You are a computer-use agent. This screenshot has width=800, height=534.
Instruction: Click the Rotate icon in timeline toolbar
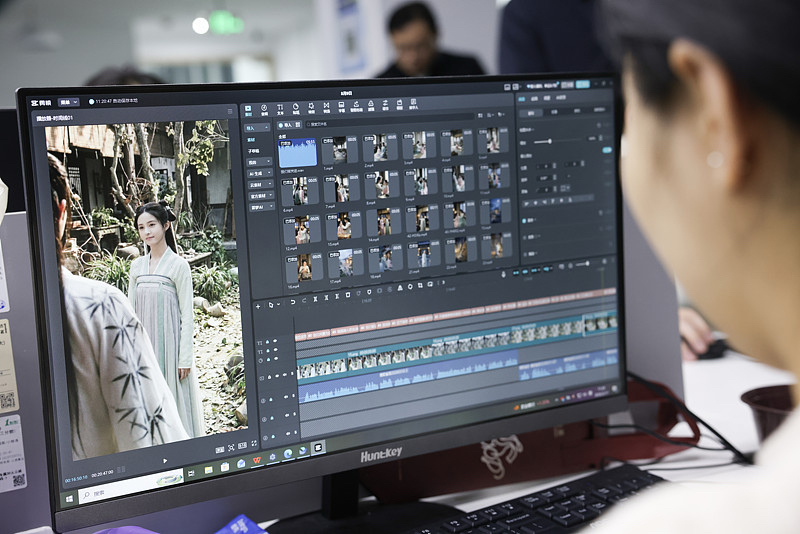click(x=410, y=287)
